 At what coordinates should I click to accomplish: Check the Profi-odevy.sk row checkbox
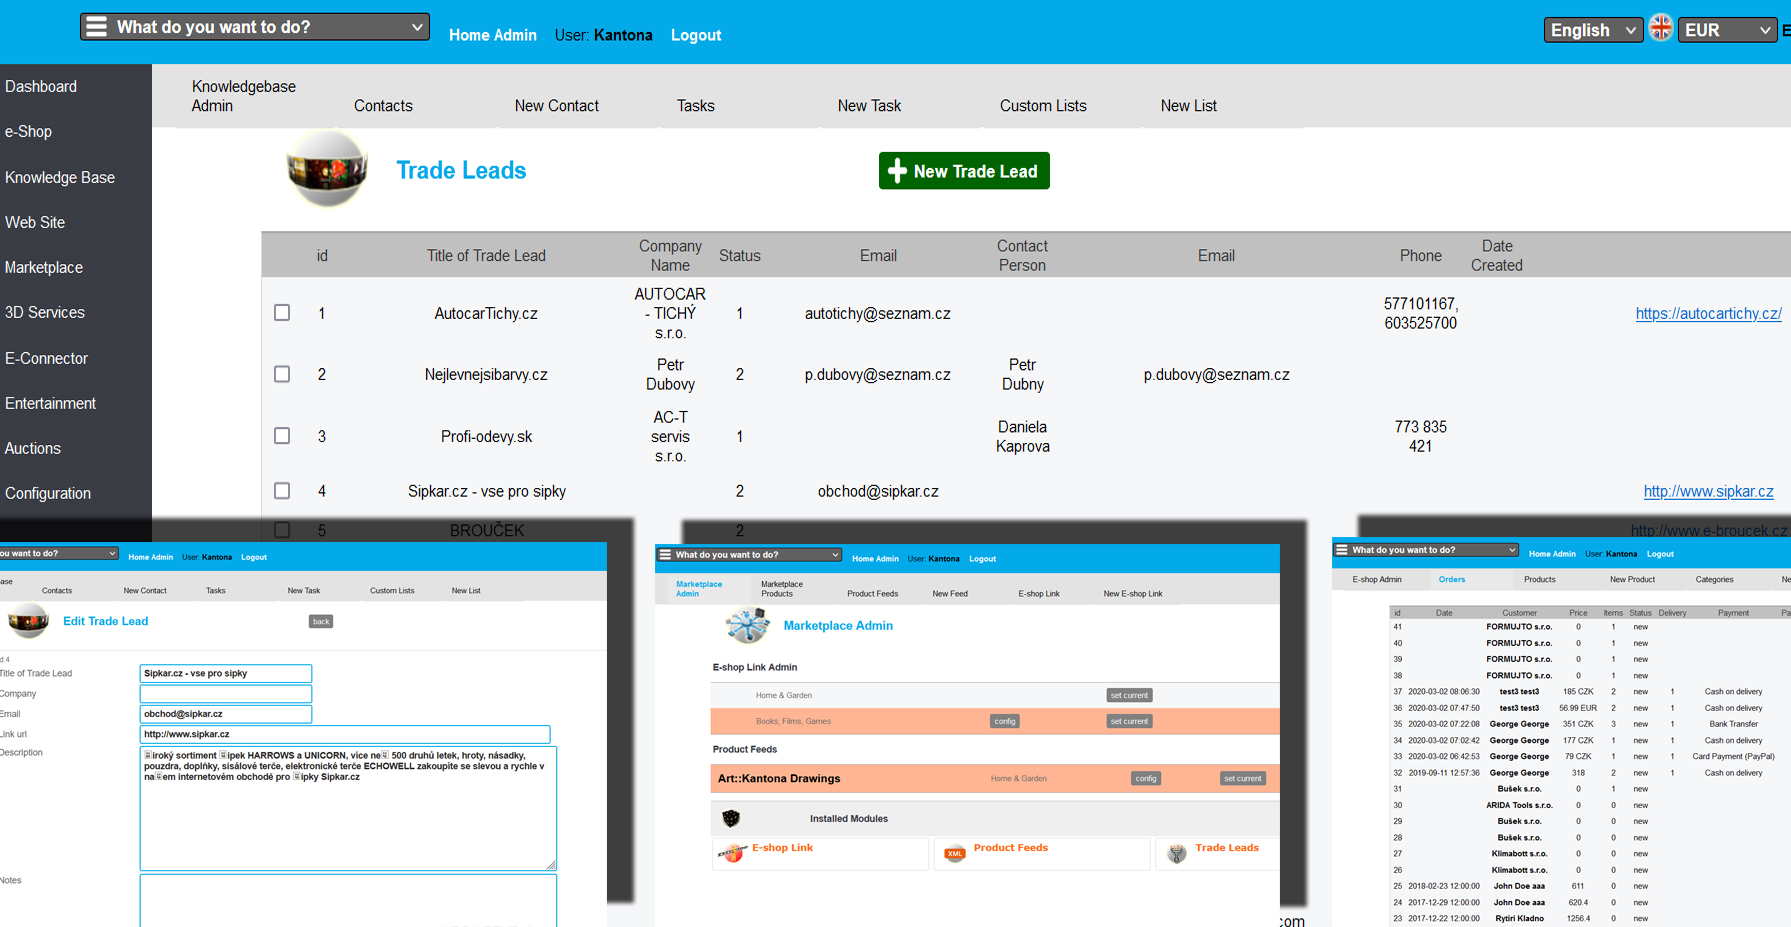pos(282,436)
